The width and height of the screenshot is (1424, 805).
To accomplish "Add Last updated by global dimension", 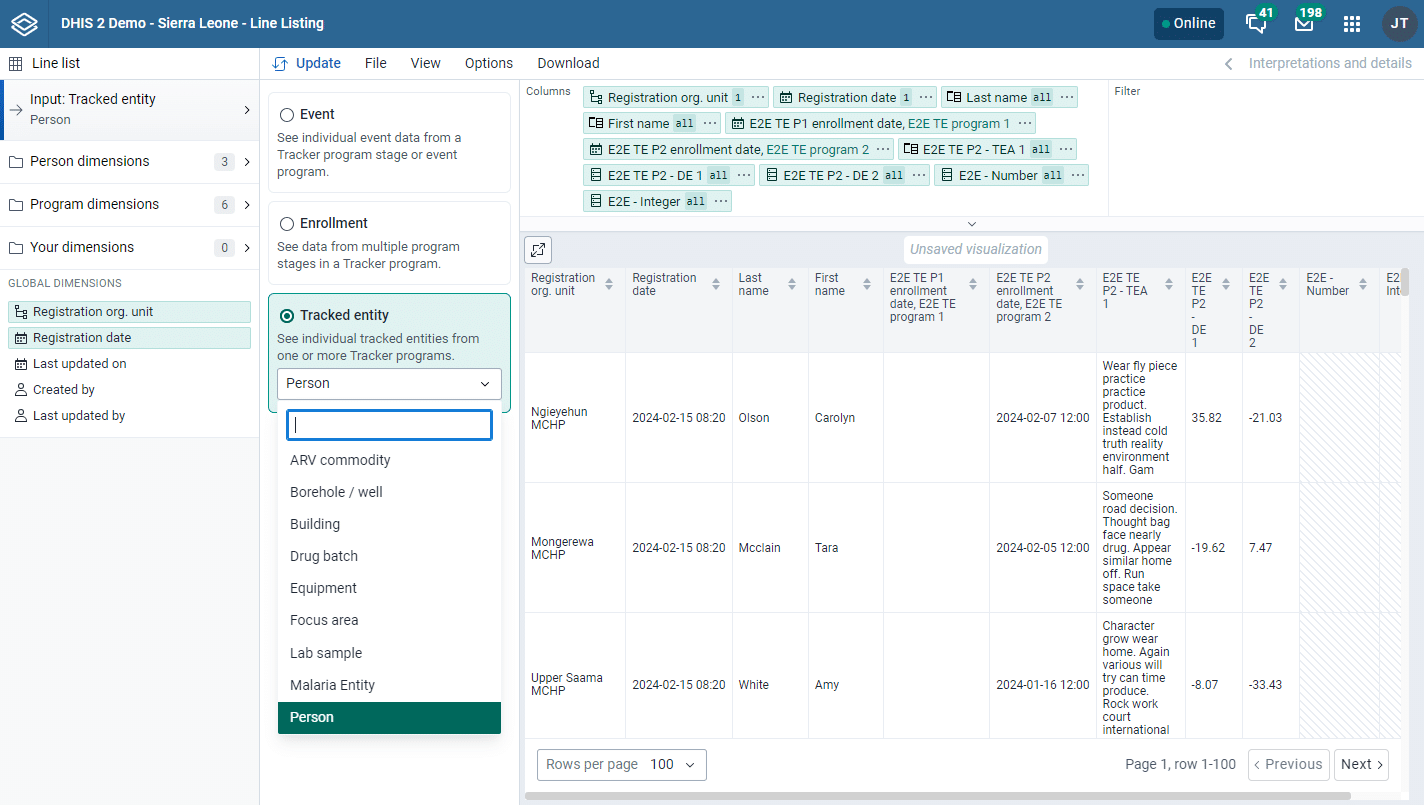I will click(129, 416).
